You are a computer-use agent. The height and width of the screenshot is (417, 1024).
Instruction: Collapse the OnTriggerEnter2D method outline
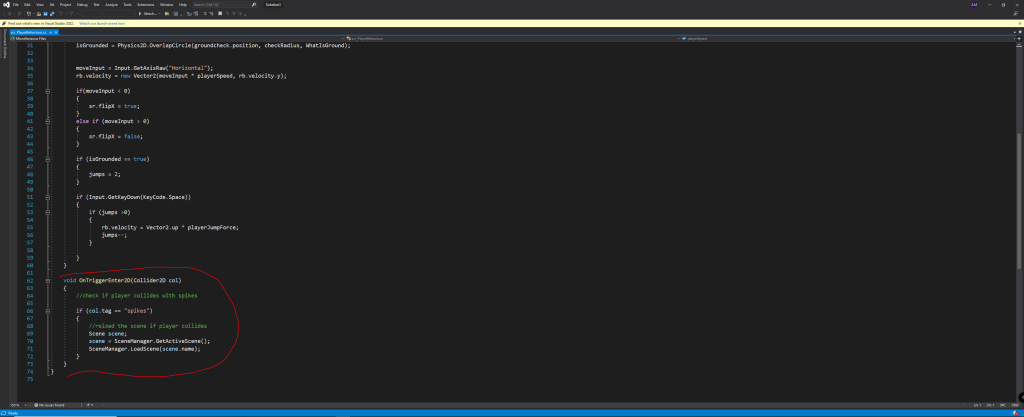pyautogui.click(x=47, y=280)
